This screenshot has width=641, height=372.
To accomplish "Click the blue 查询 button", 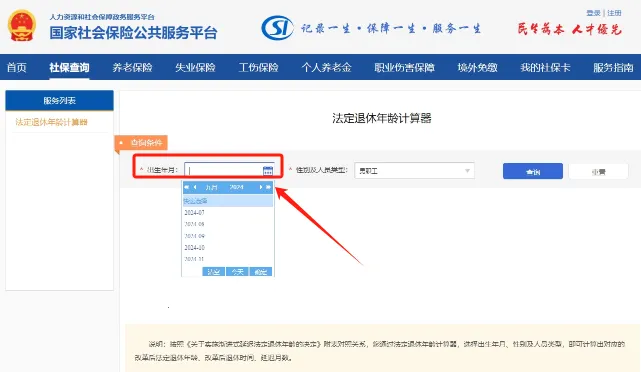I will coord(533,171).
